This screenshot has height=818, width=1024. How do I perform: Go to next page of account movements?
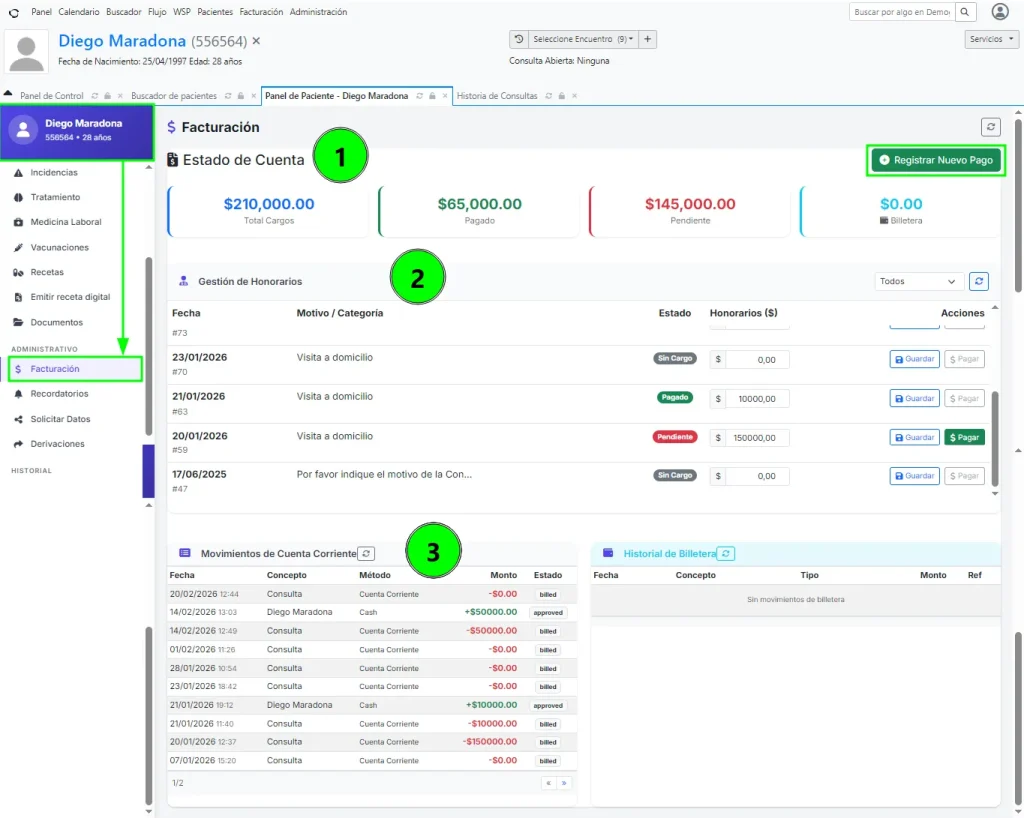[x=564, y=783]
